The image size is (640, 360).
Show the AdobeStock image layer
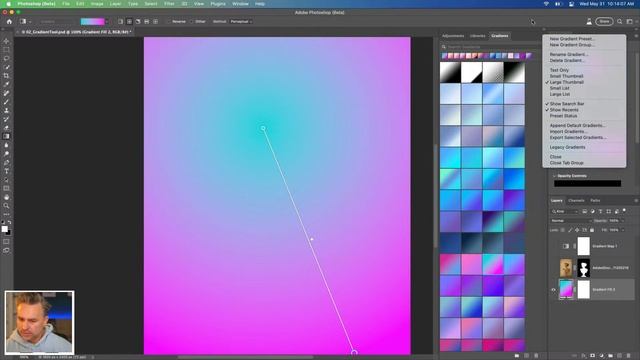(553, 268)
